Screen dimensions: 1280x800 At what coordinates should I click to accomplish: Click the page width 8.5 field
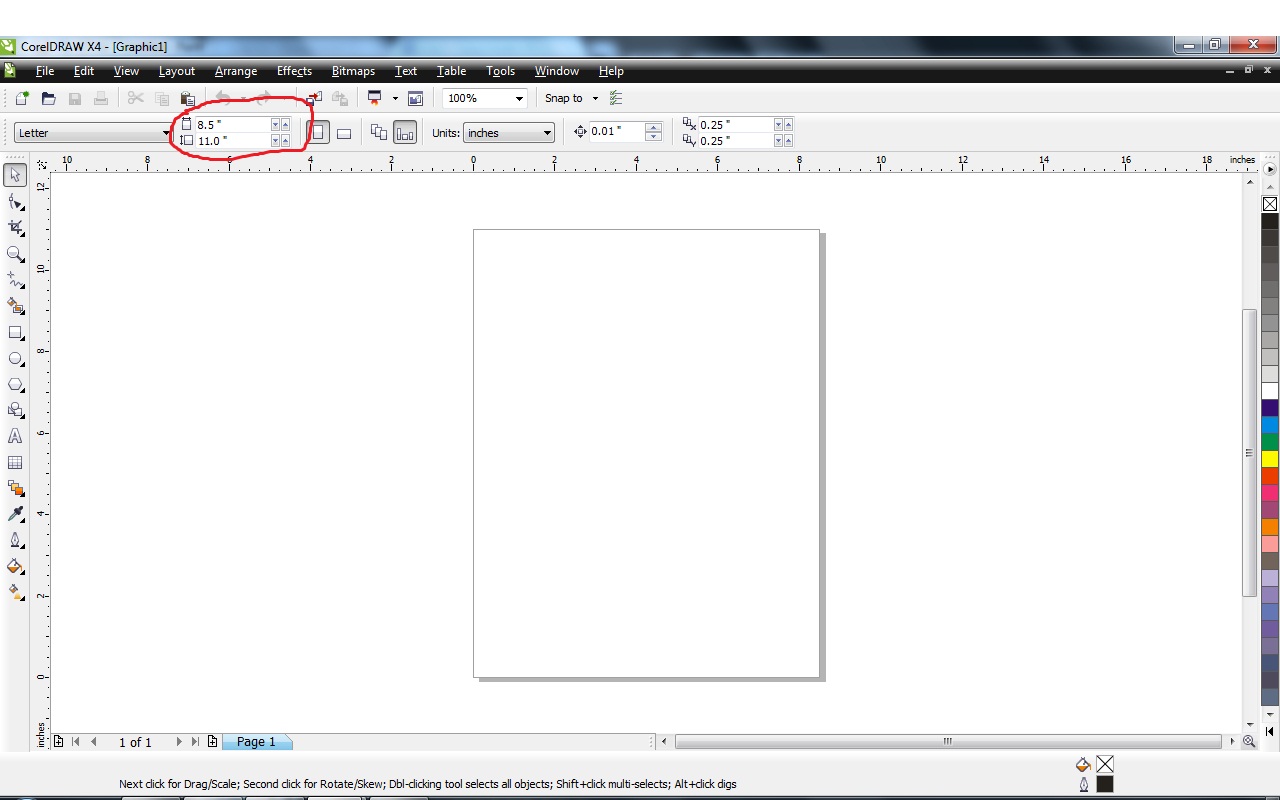233,125
